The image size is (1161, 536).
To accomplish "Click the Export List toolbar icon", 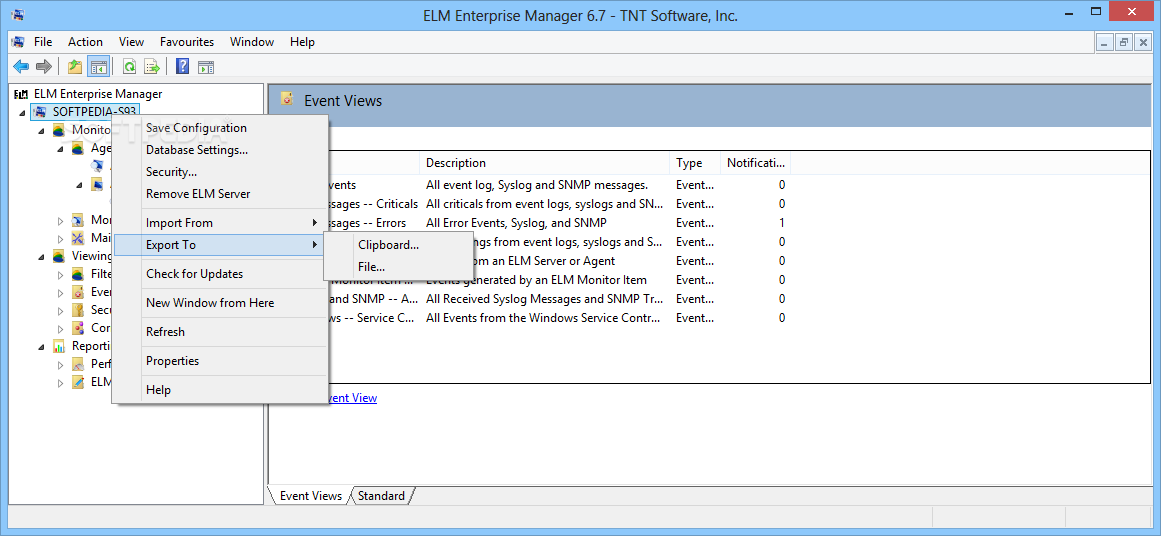I will pyautogui.click(x=152, y=67).
